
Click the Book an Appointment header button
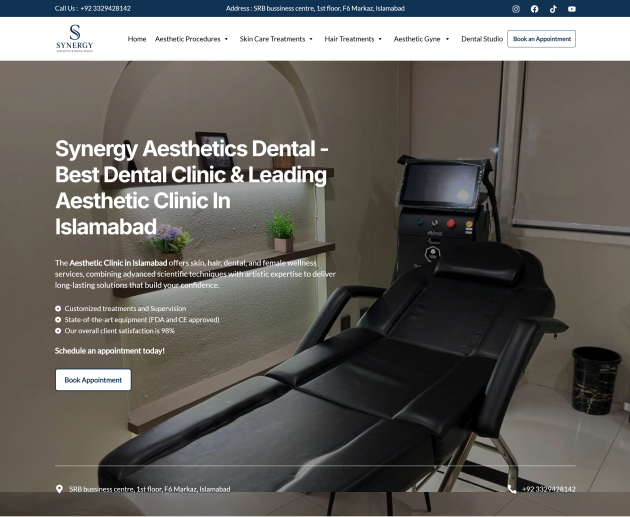click(x=541, y=39)
